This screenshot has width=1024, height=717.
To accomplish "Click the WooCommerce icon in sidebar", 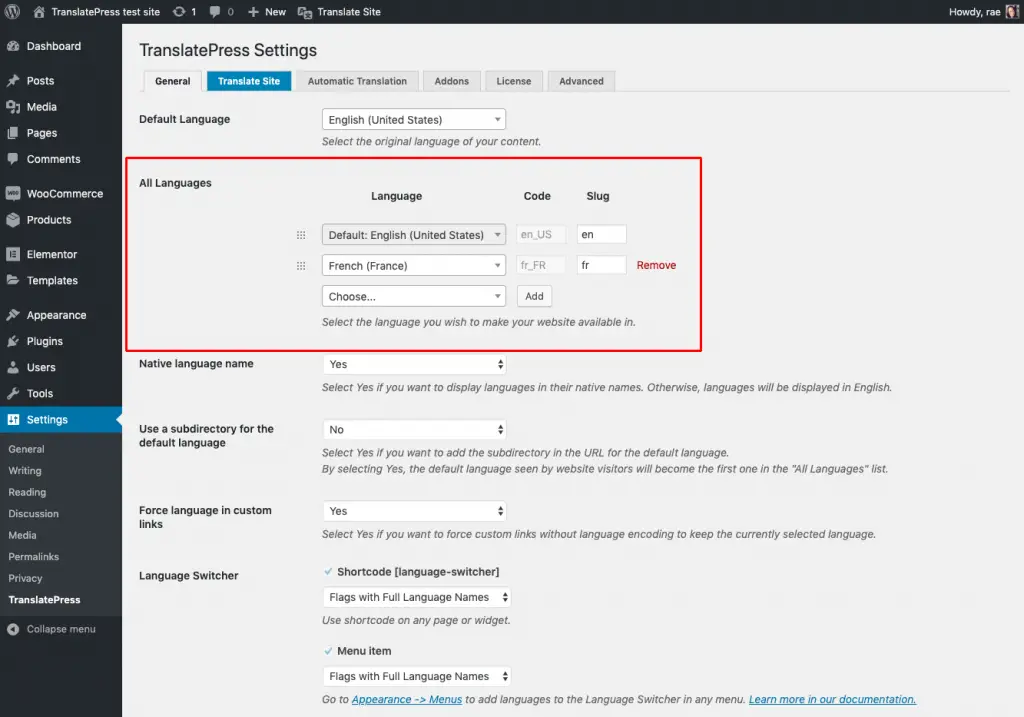I will tap(13, 194).
